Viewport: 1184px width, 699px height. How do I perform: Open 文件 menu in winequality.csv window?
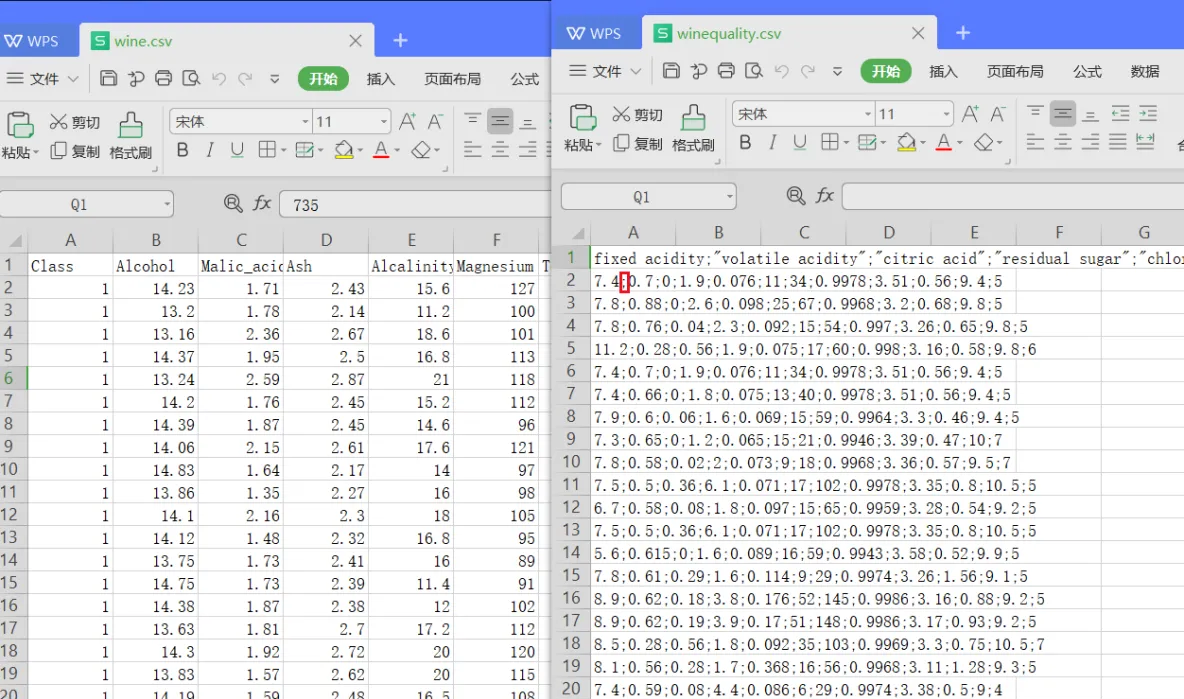605,71
